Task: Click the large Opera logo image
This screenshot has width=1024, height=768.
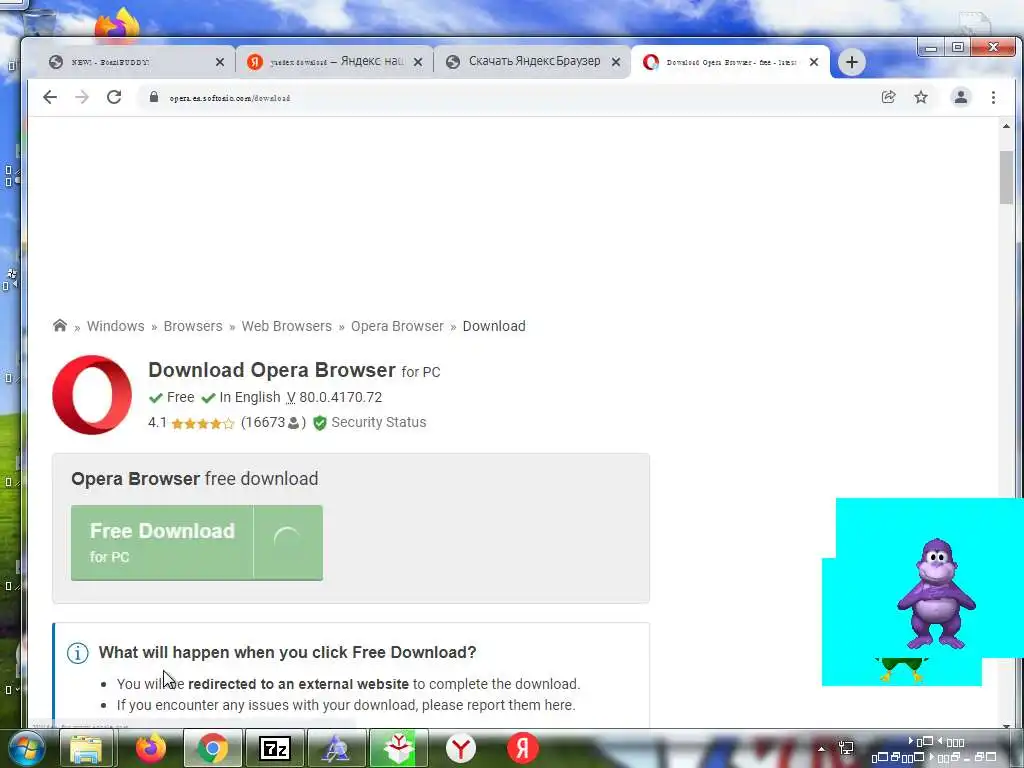Action: coord(92,394)
